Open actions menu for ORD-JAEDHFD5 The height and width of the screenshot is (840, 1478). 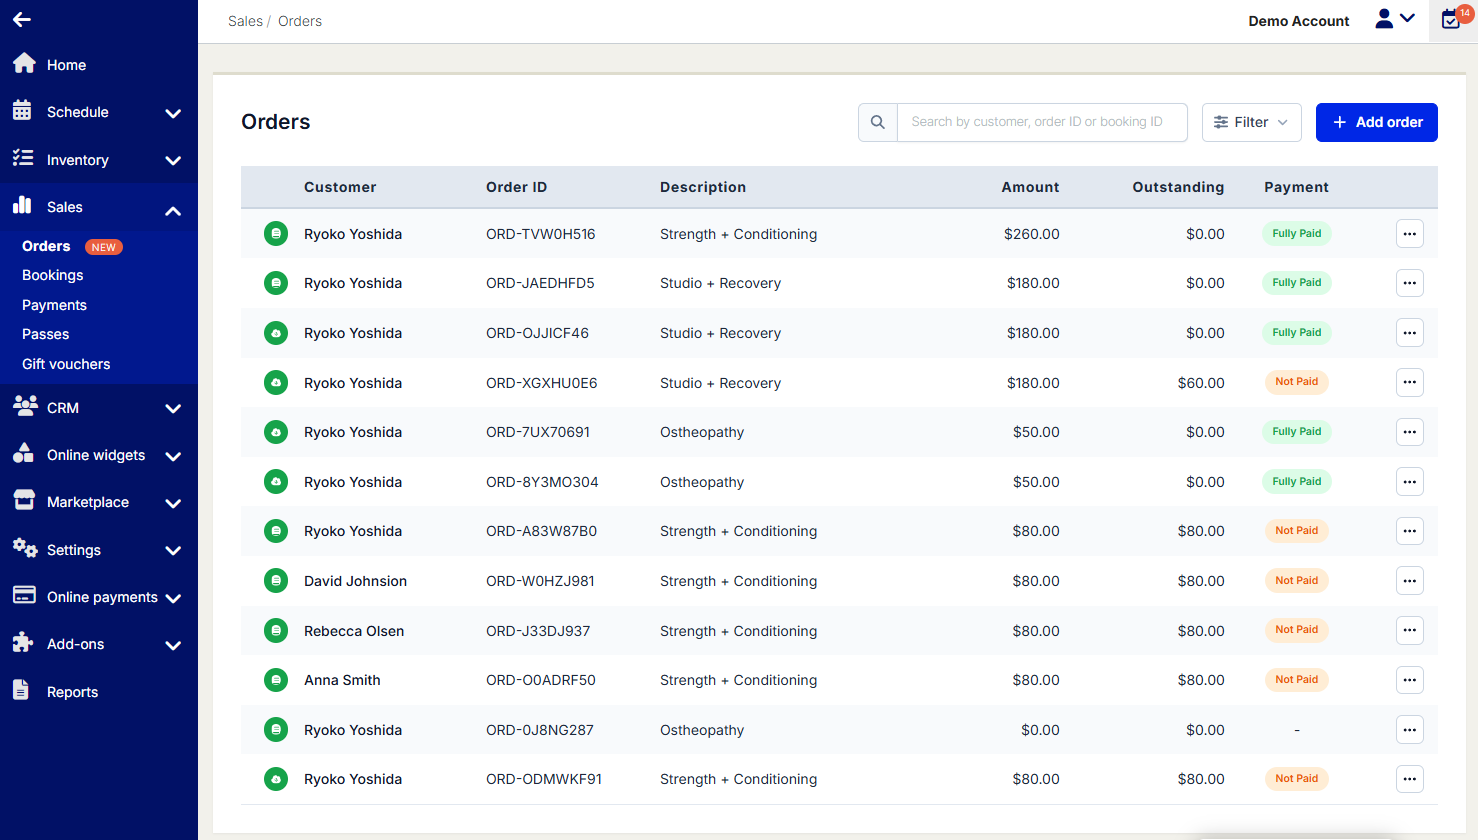1410,283
